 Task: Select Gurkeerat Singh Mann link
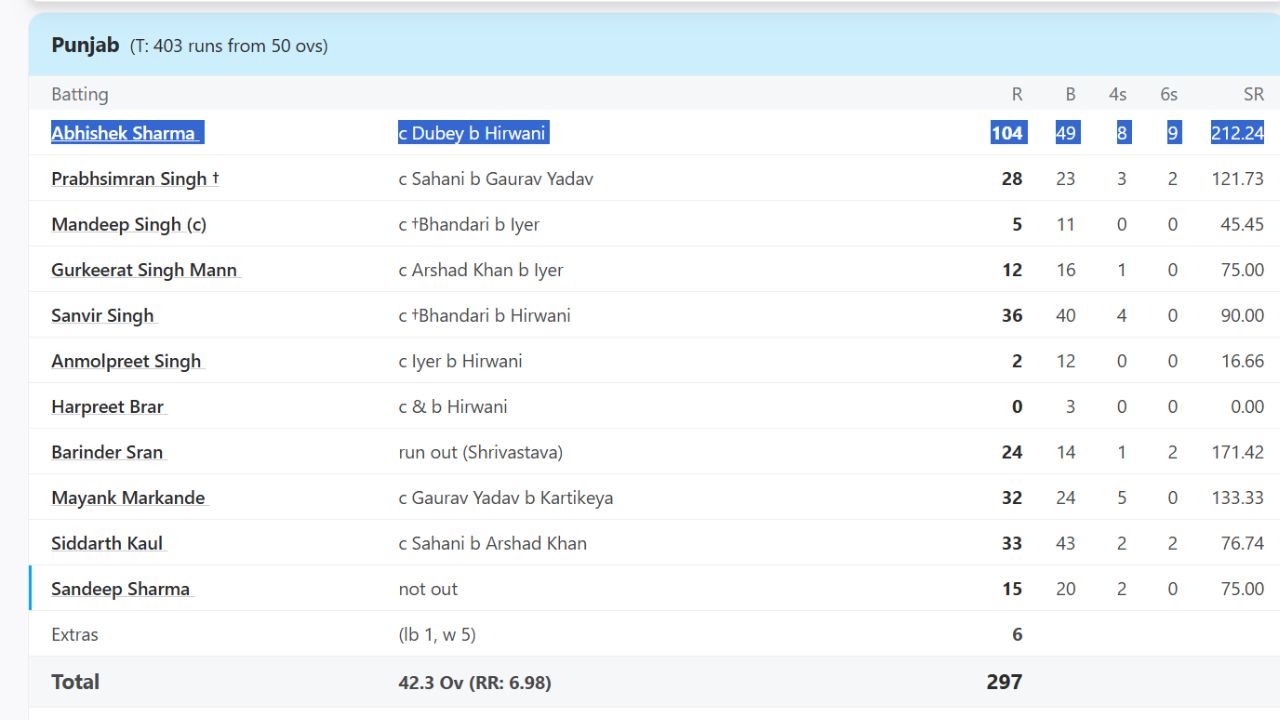point(144,270)
